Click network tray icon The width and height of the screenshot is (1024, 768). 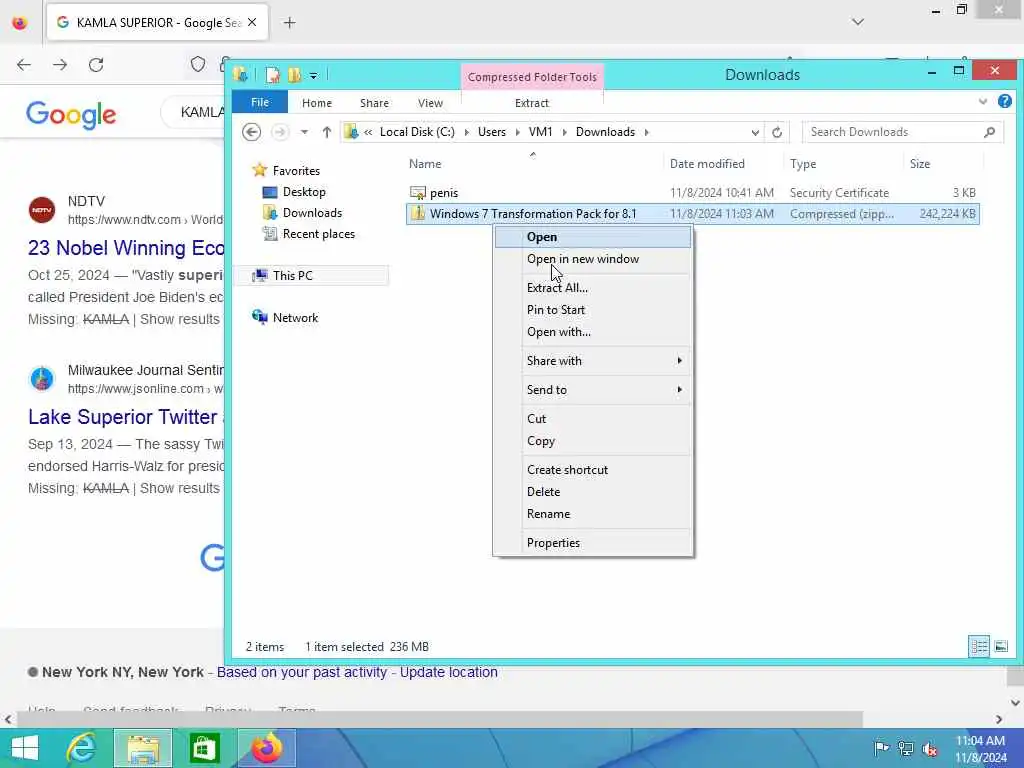[x=906, y=748]
